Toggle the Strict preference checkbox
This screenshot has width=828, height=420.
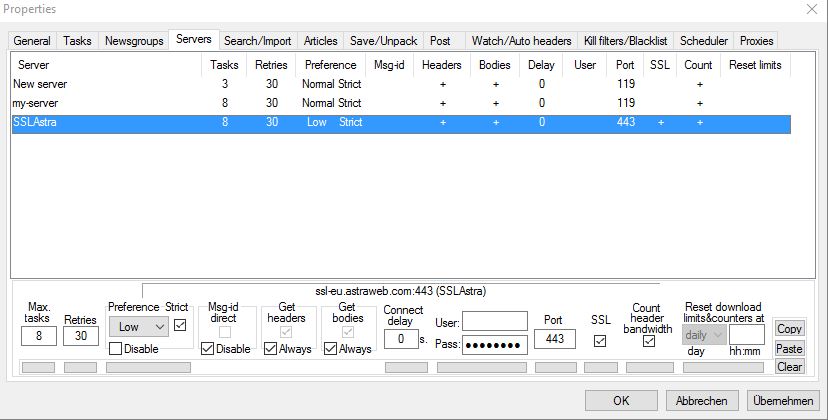(179, 325)
